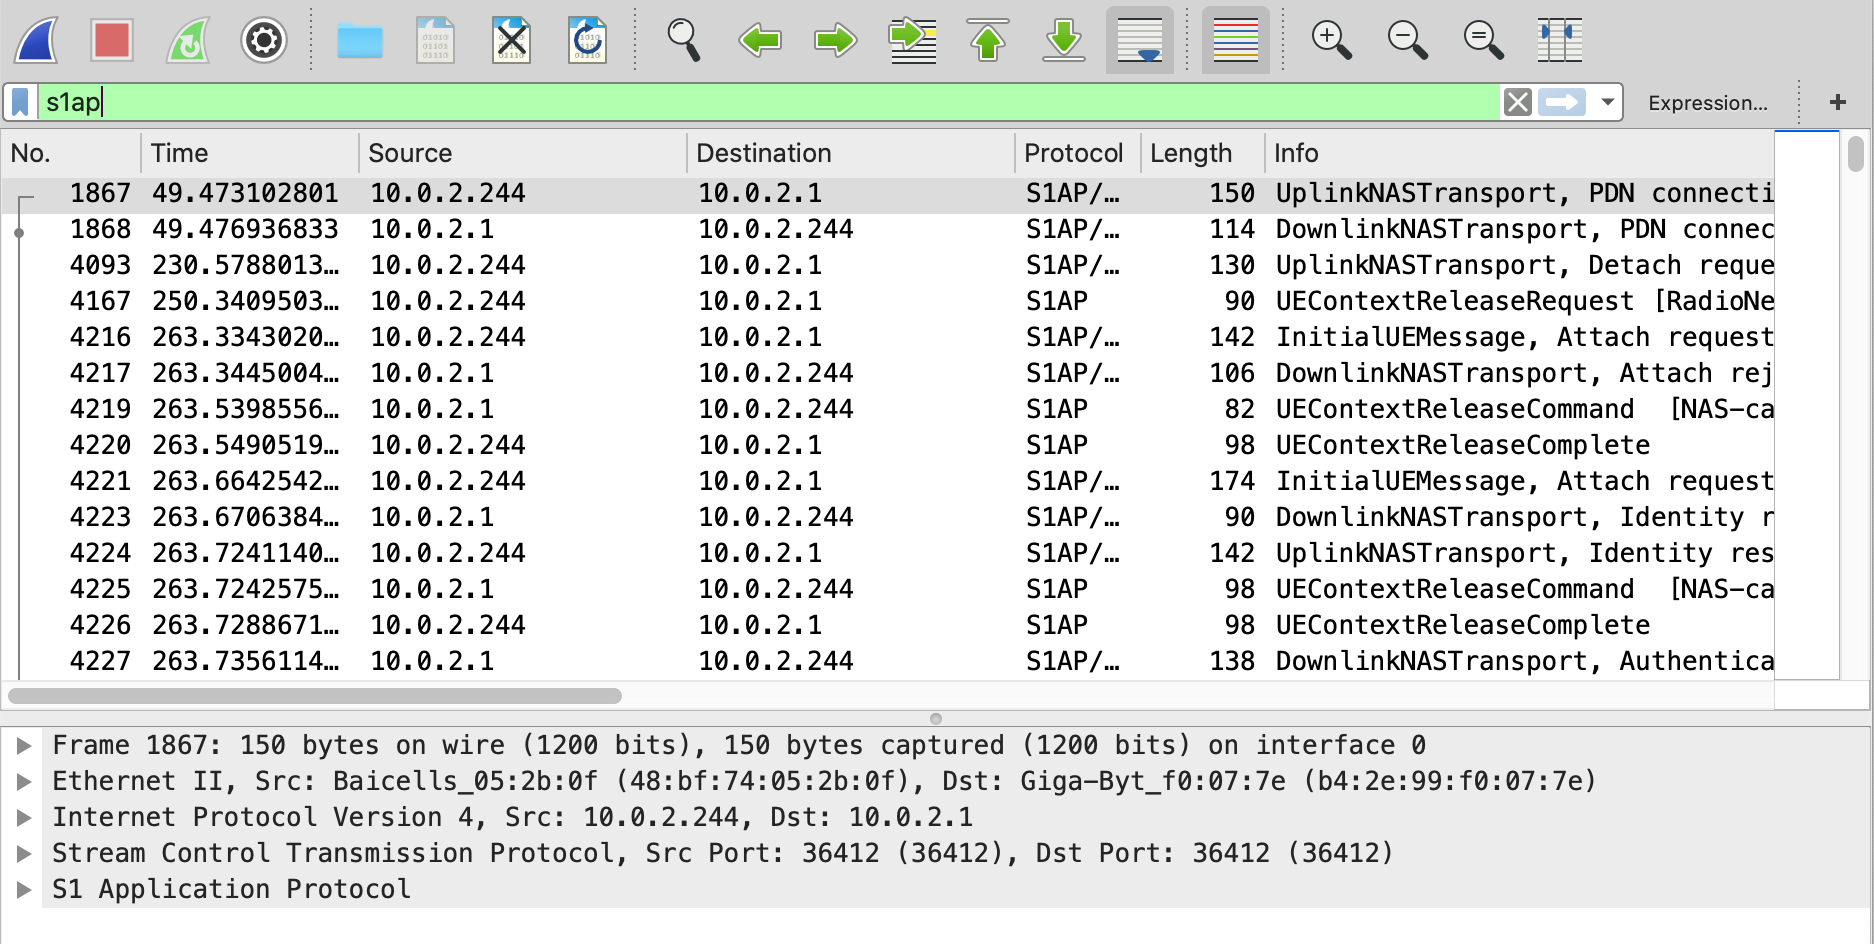This screenshot has height=944, width=1874.
Task: Open the Expression builder
Action: [1709, 102]
